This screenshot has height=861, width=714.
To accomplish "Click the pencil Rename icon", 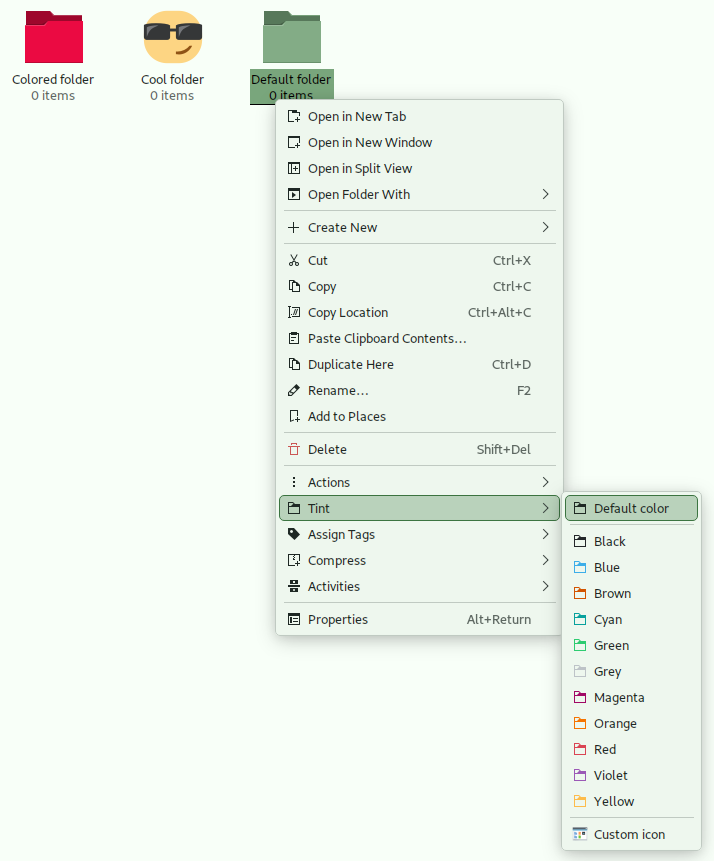I will [x=294, y=390].
